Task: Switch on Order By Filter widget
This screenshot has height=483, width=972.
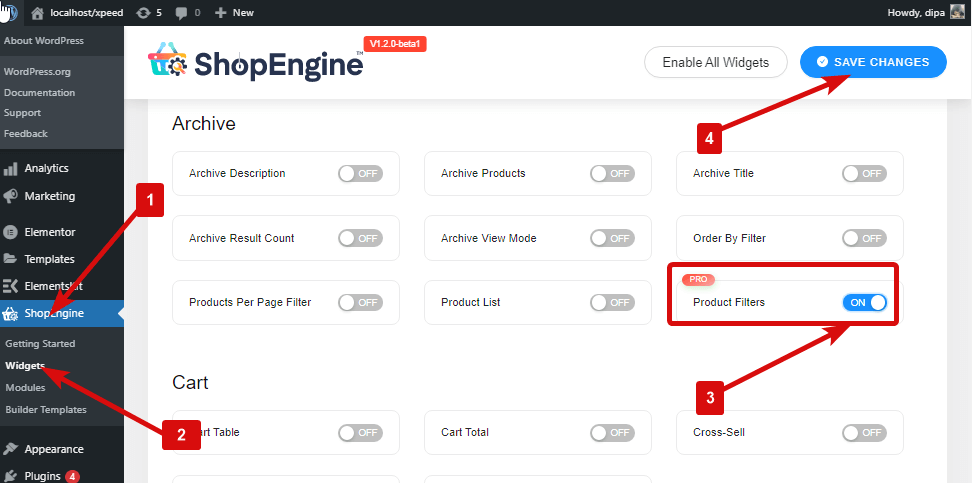Action: [x=864, y=238]
